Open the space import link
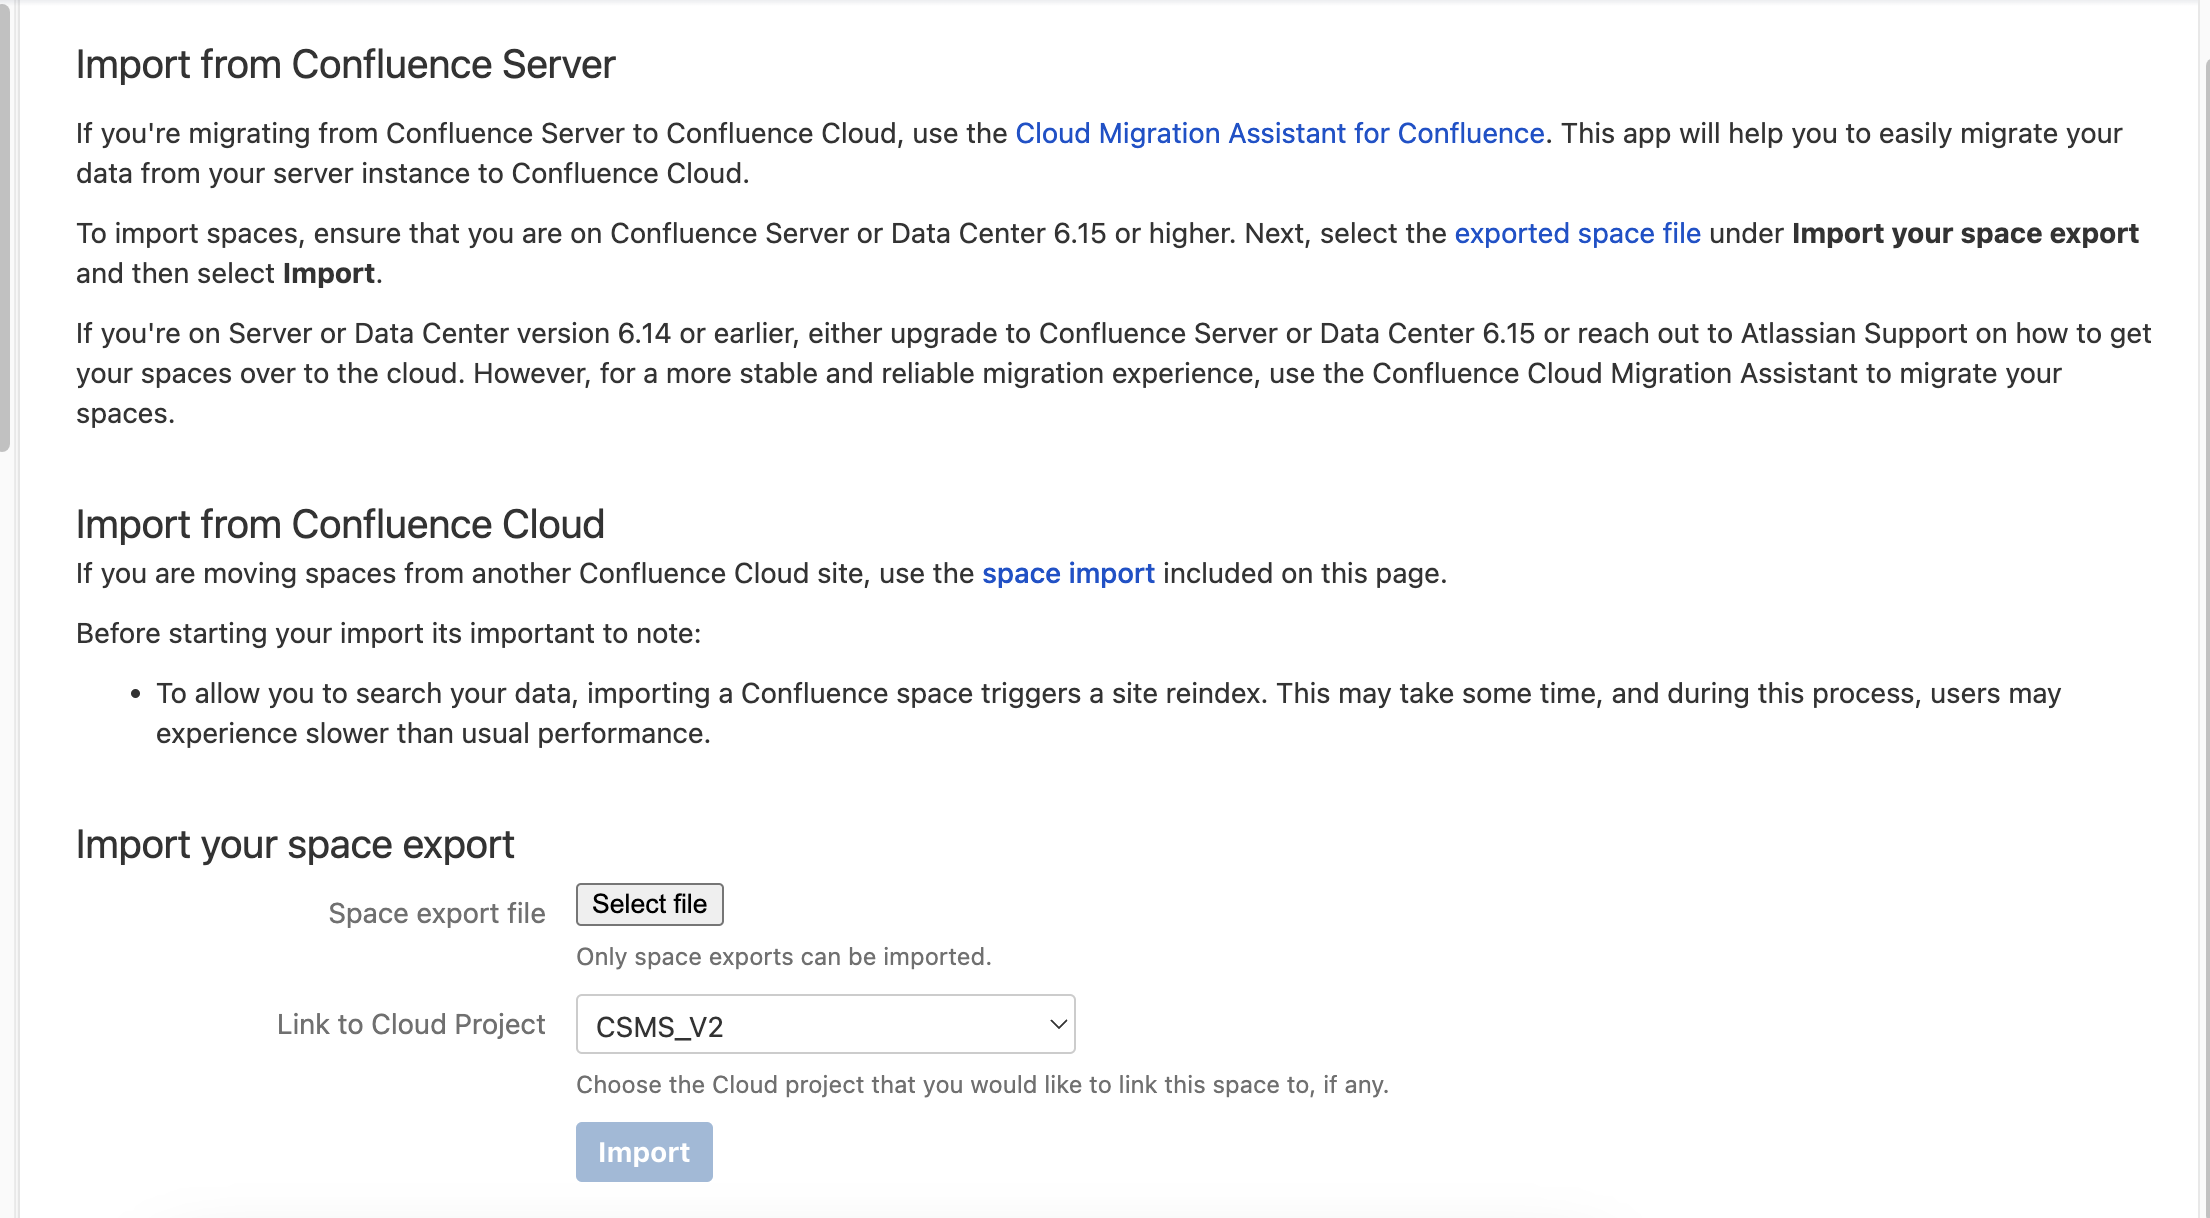Viewport: 2210px width, 1218px height. tap(1068, 573)
